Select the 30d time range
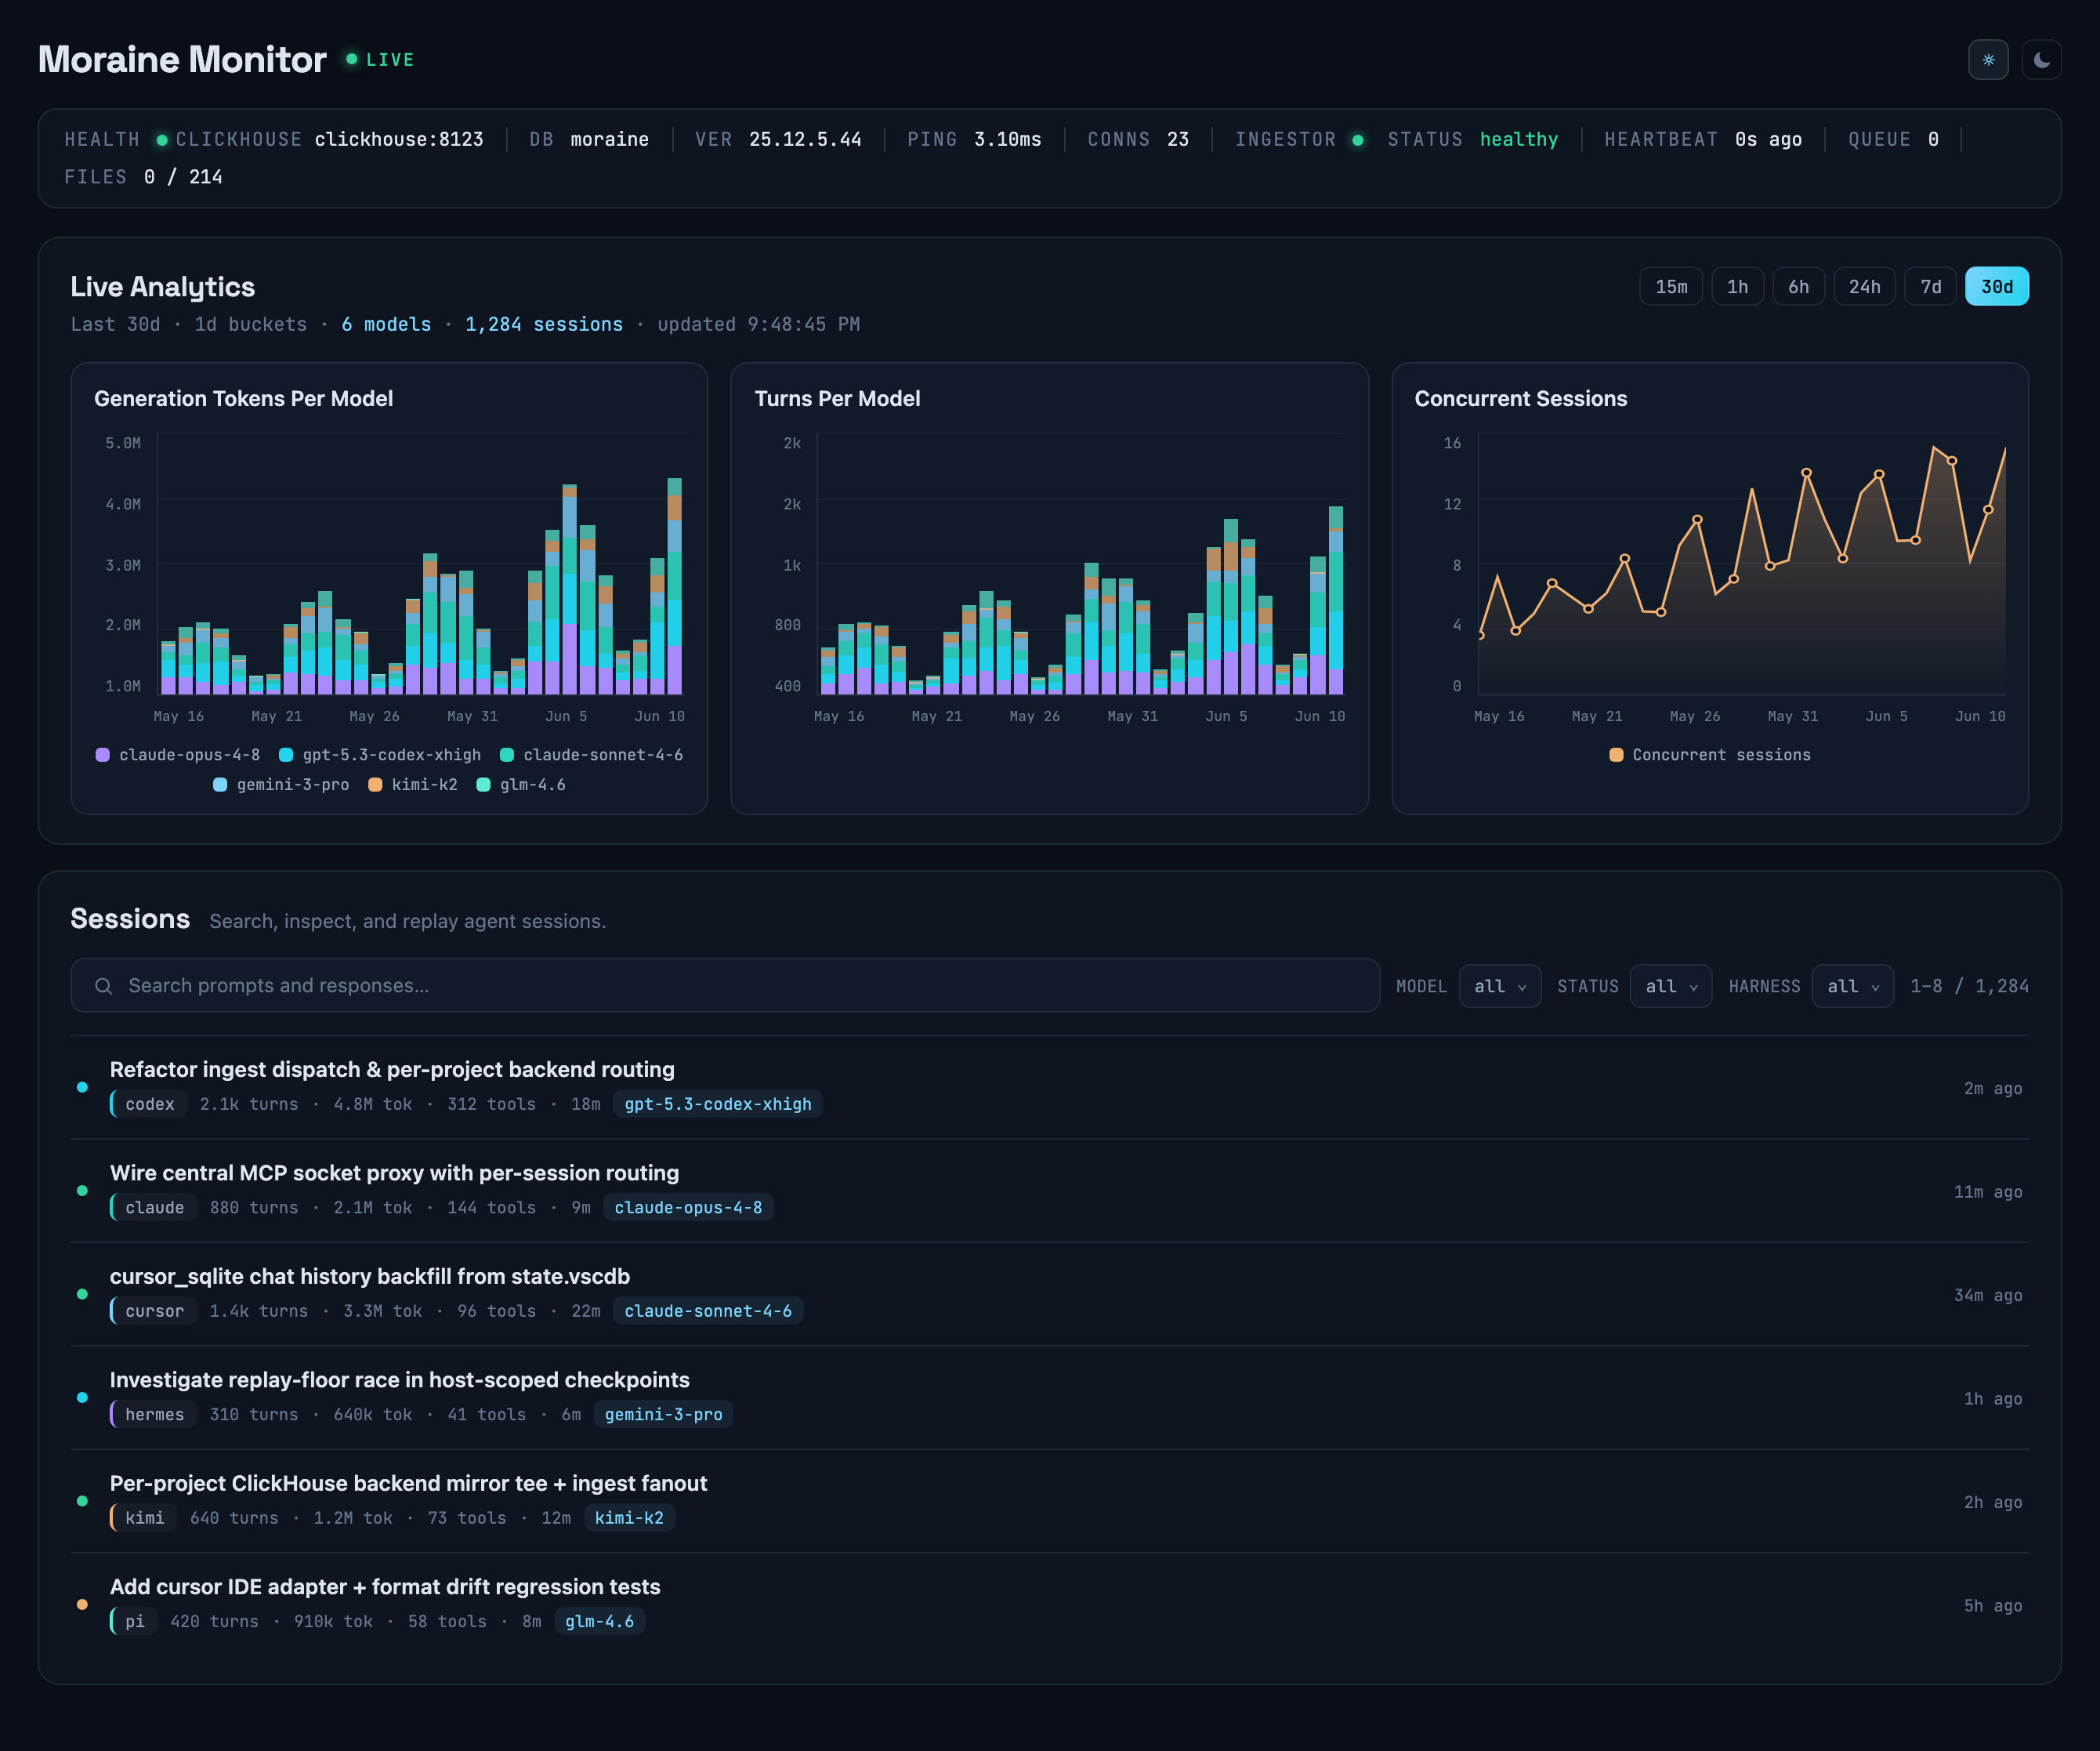The width and height of the screenshot is (2100, 1751). point(1997,287)
